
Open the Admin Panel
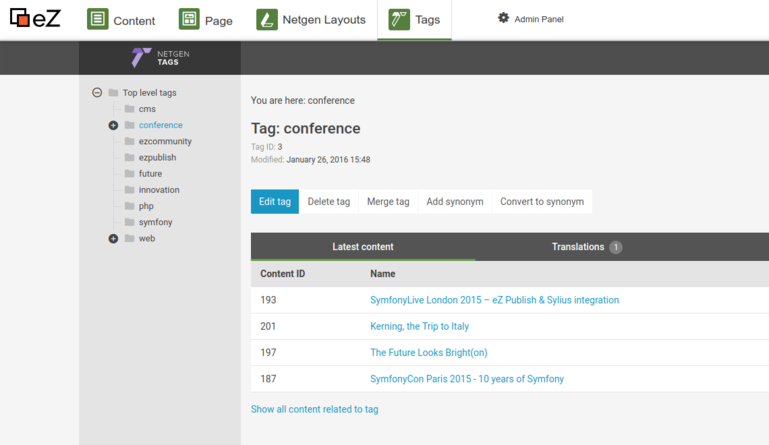[x=531, y=19]
